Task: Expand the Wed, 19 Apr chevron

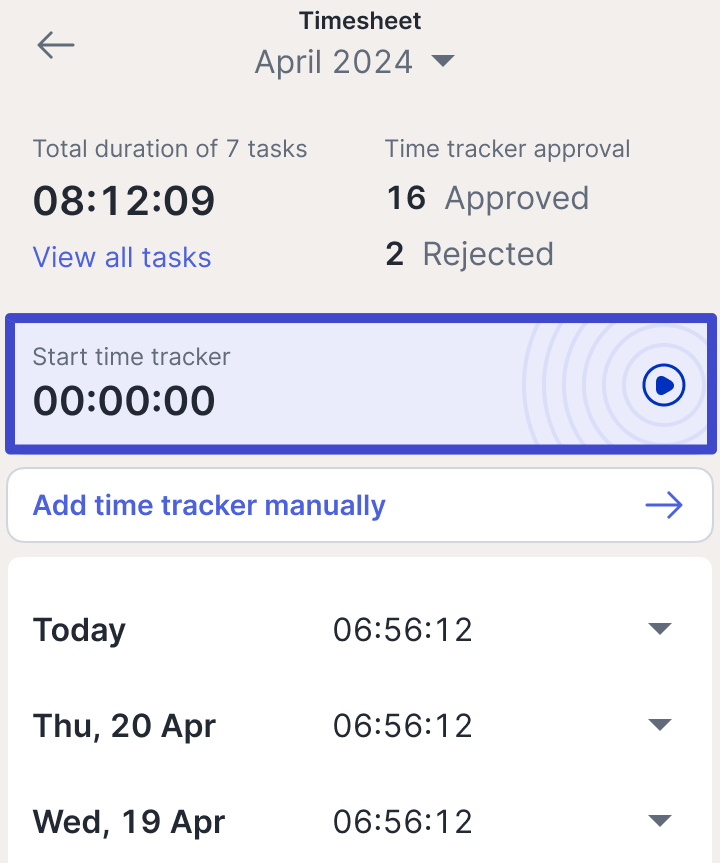Action: 658,821
